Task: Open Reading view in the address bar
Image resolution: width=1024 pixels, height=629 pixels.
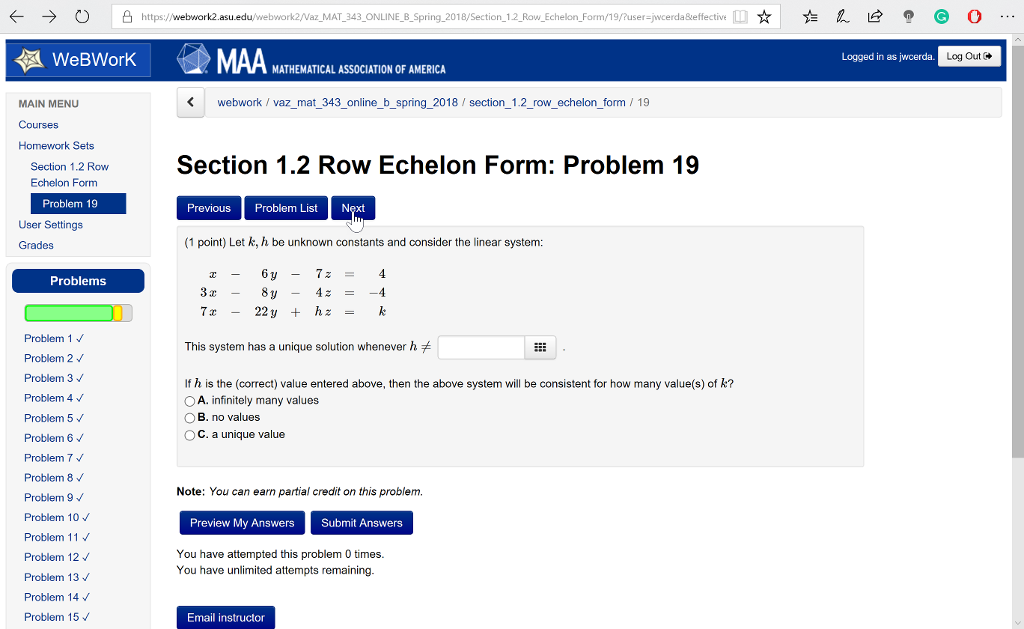Action: [x=739, y=15]
